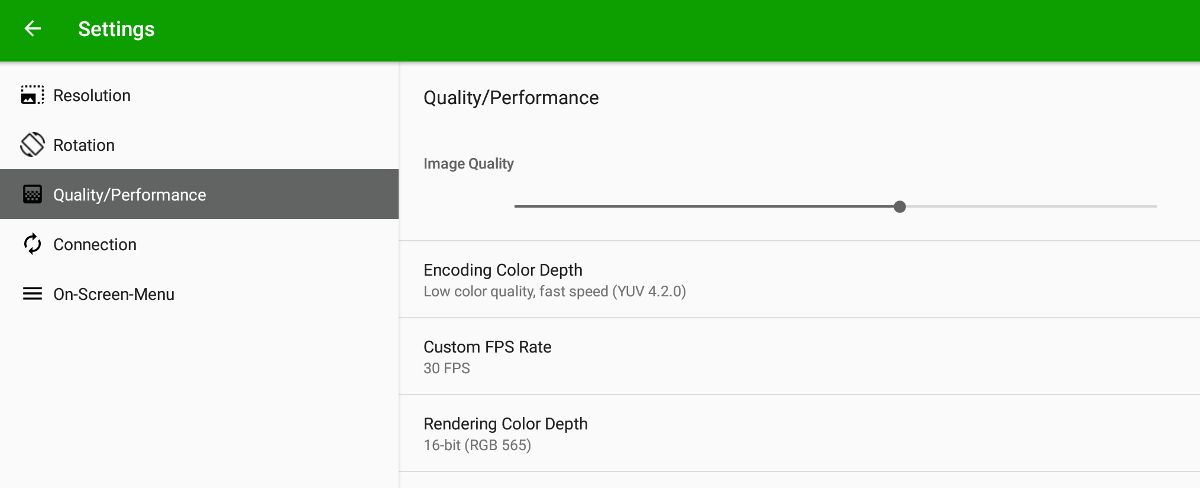Viewport: 1200px width, 488px height.
Task: Select the Rotation text label
Action: pos(84,145)
